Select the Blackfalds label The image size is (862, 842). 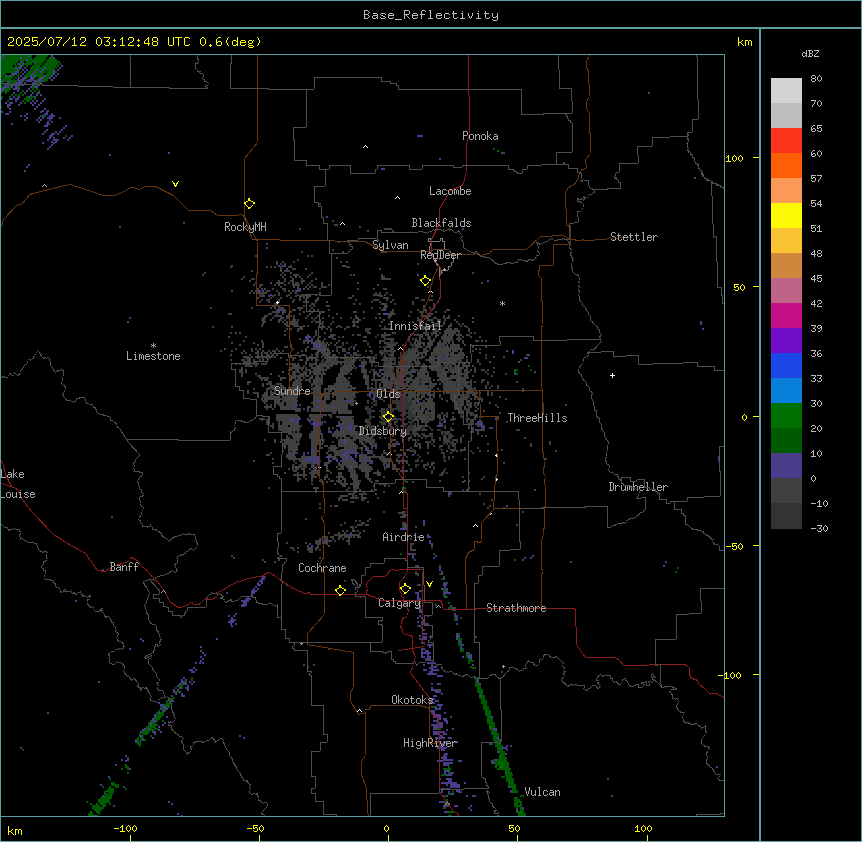point(441,223)
